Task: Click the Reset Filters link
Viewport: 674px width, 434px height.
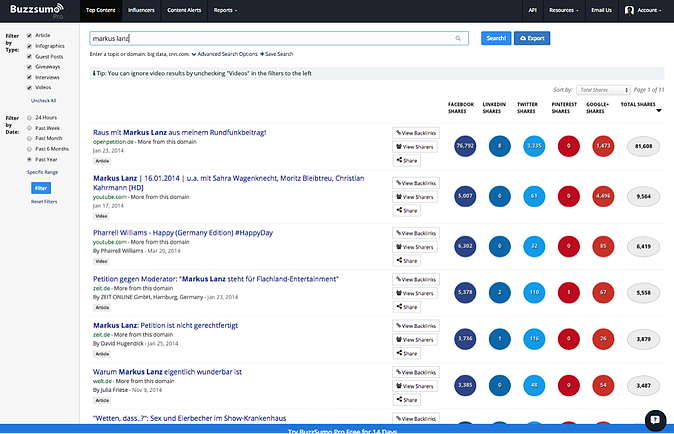Action: pyautogui.click(x=44, y=202)
